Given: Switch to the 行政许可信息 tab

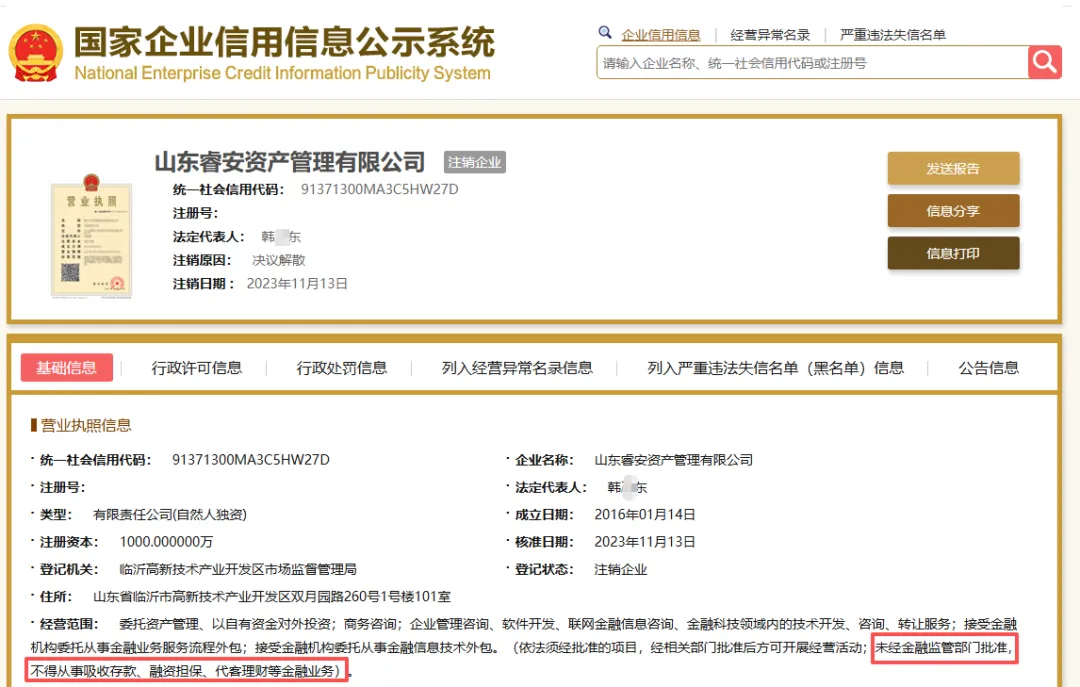Looking at the screenshot, I should pyautogui.click(x=197, y=368).
